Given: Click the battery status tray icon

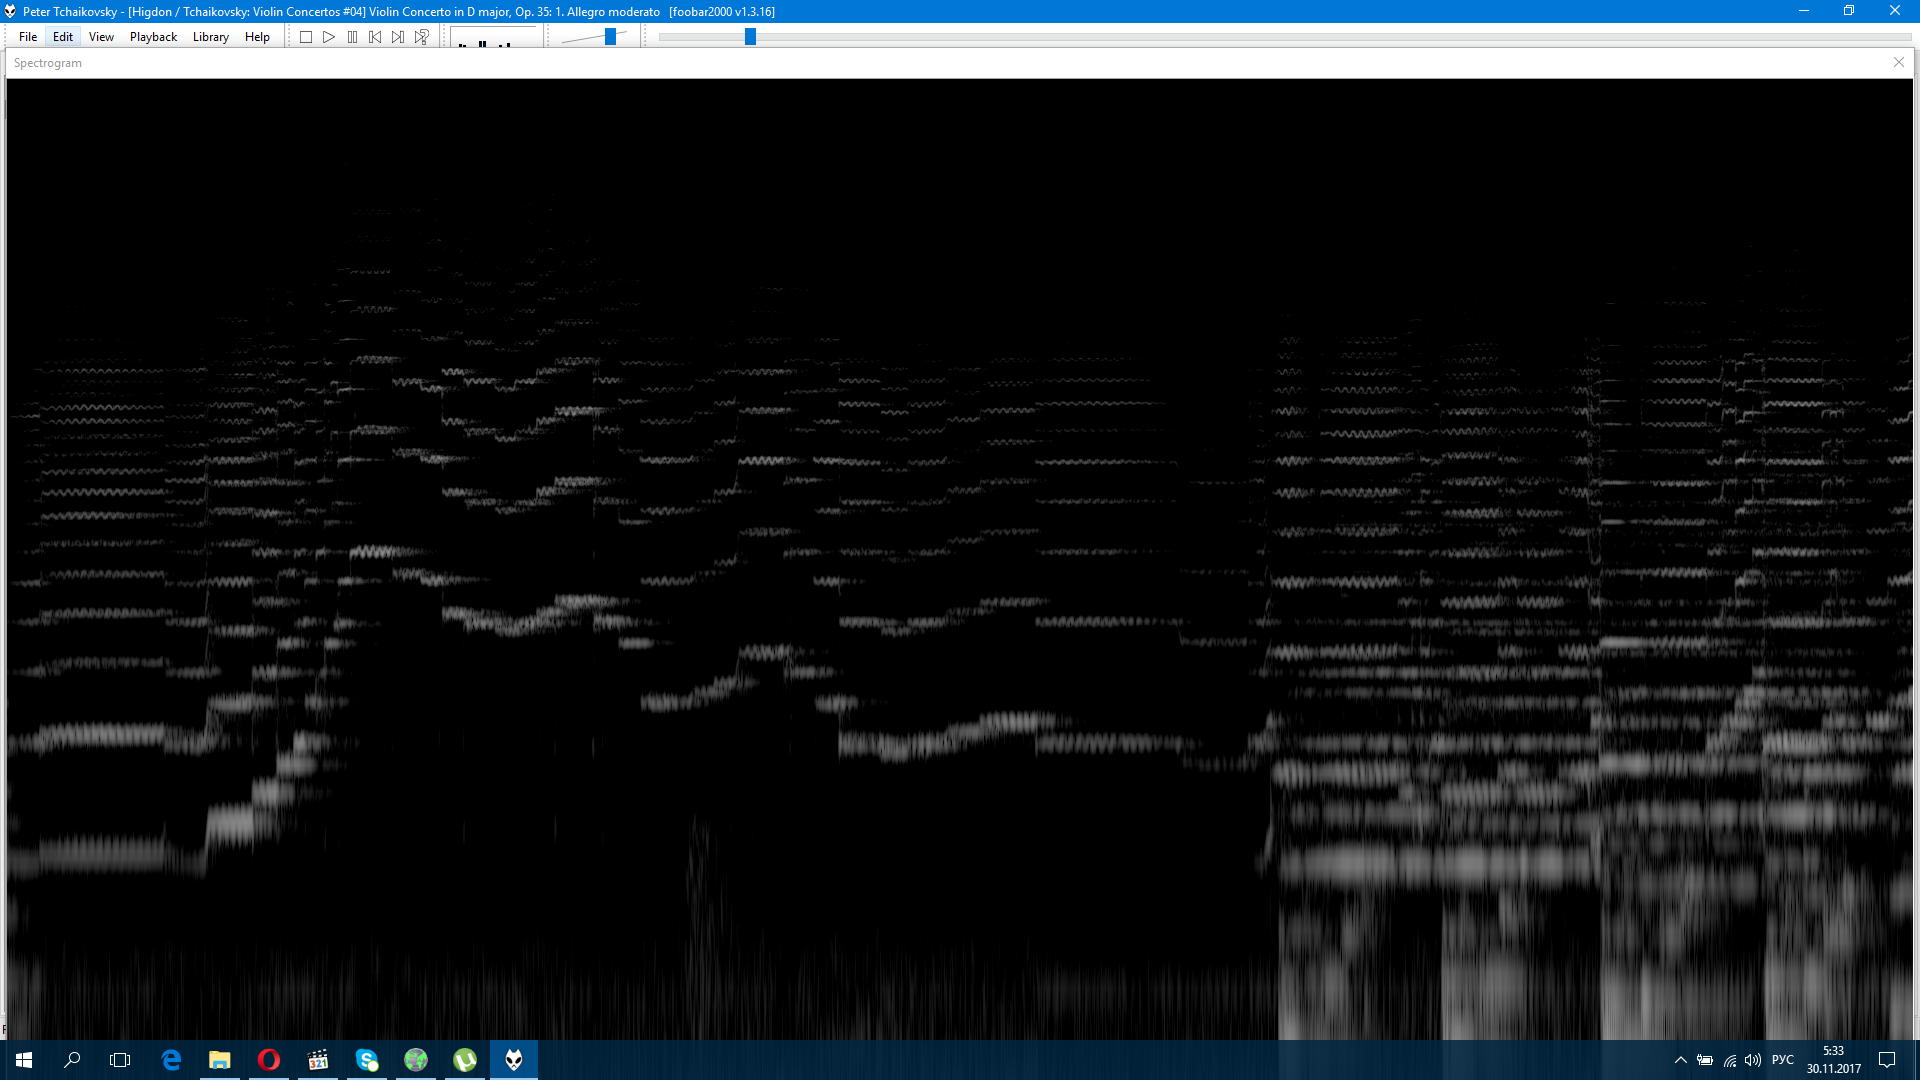Looking at the screenshot, I should 1705,1060.
